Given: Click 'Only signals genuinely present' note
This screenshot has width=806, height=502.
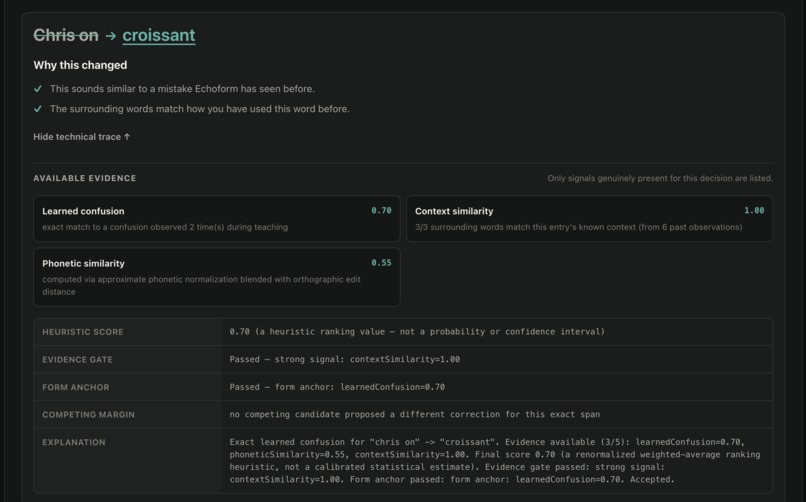Looking at the screenshot, I should pyautogui.click(x=660, y=178).
